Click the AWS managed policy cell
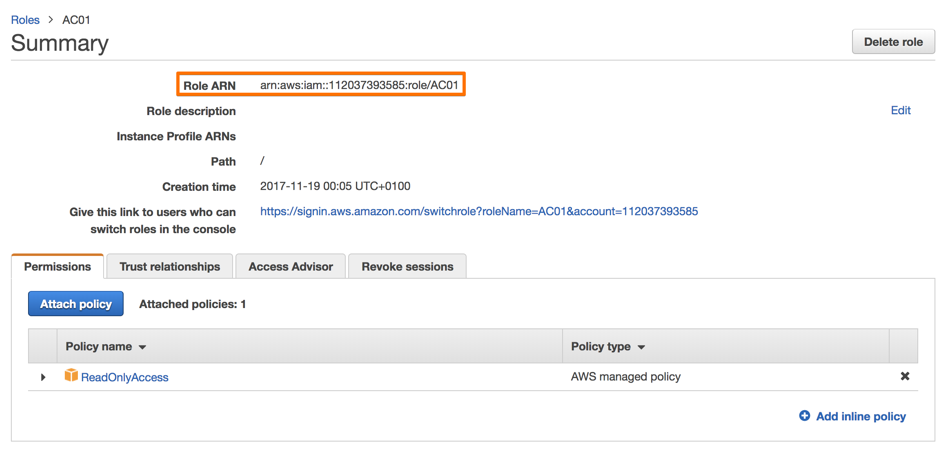Viewport: 943px width, 450px height. coord(625,377)
